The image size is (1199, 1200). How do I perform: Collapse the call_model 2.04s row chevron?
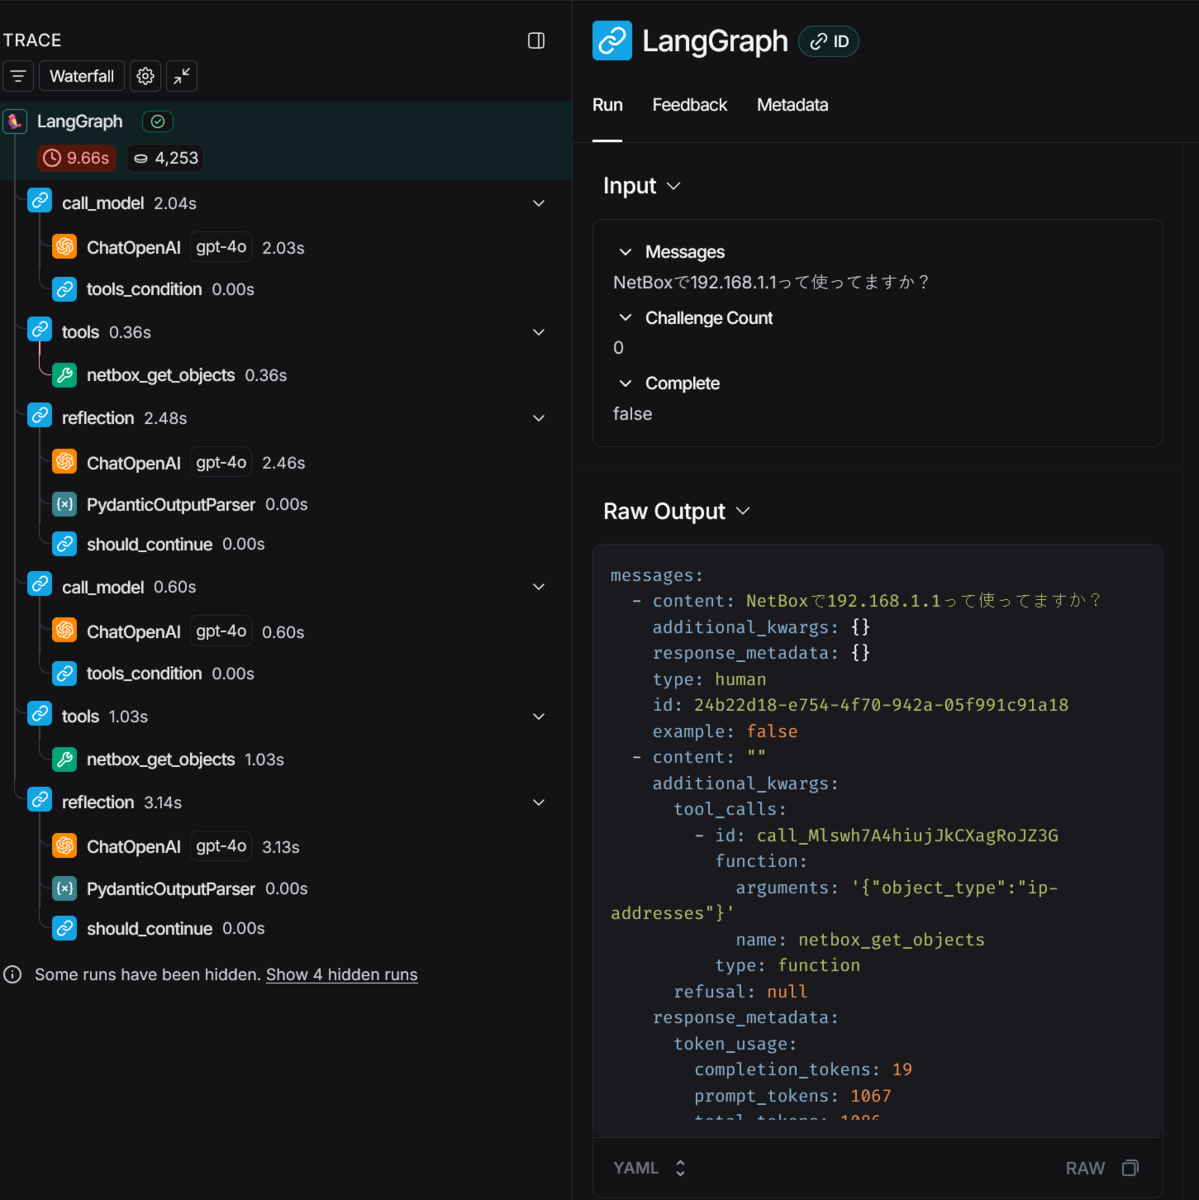[x=539, y=203]
